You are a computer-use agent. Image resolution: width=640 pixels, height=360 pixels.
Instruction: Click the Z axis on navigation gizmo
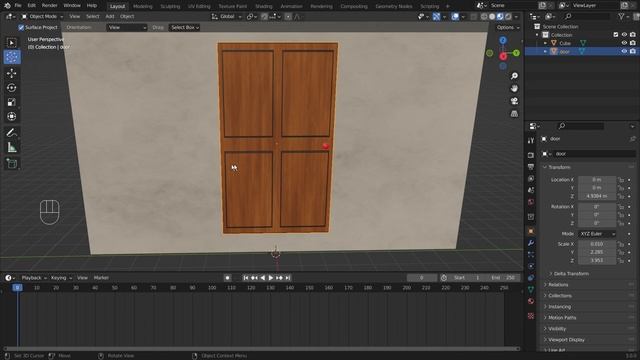point(503,40)
